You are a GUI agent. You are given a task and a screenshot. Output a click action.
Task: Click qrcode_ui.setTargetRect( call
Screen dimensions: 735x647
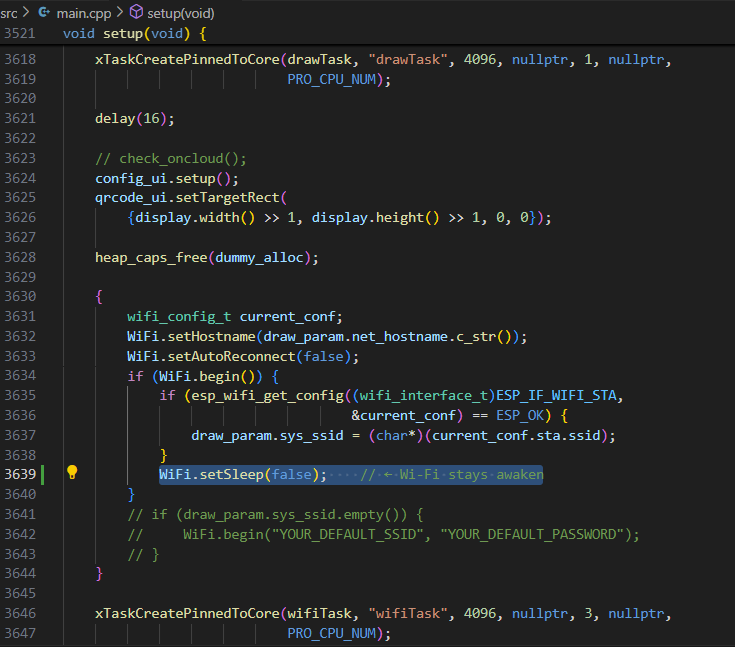tap(191, 198)
